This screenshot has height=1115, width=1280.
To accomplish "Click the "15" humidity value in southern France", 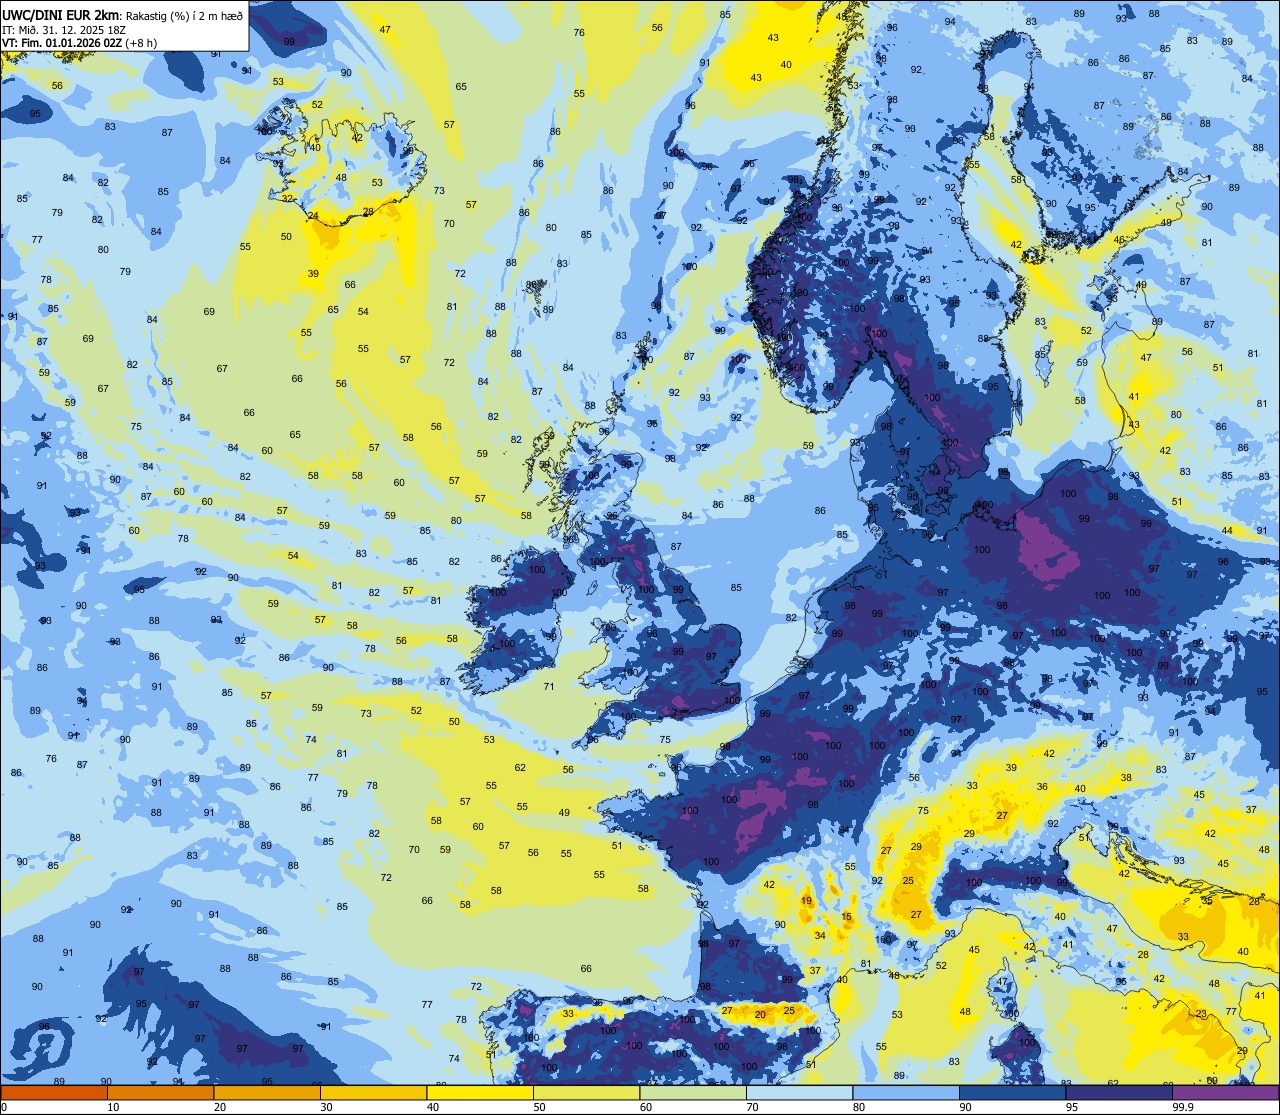I will pyautogui.click(x=847, y=917).
